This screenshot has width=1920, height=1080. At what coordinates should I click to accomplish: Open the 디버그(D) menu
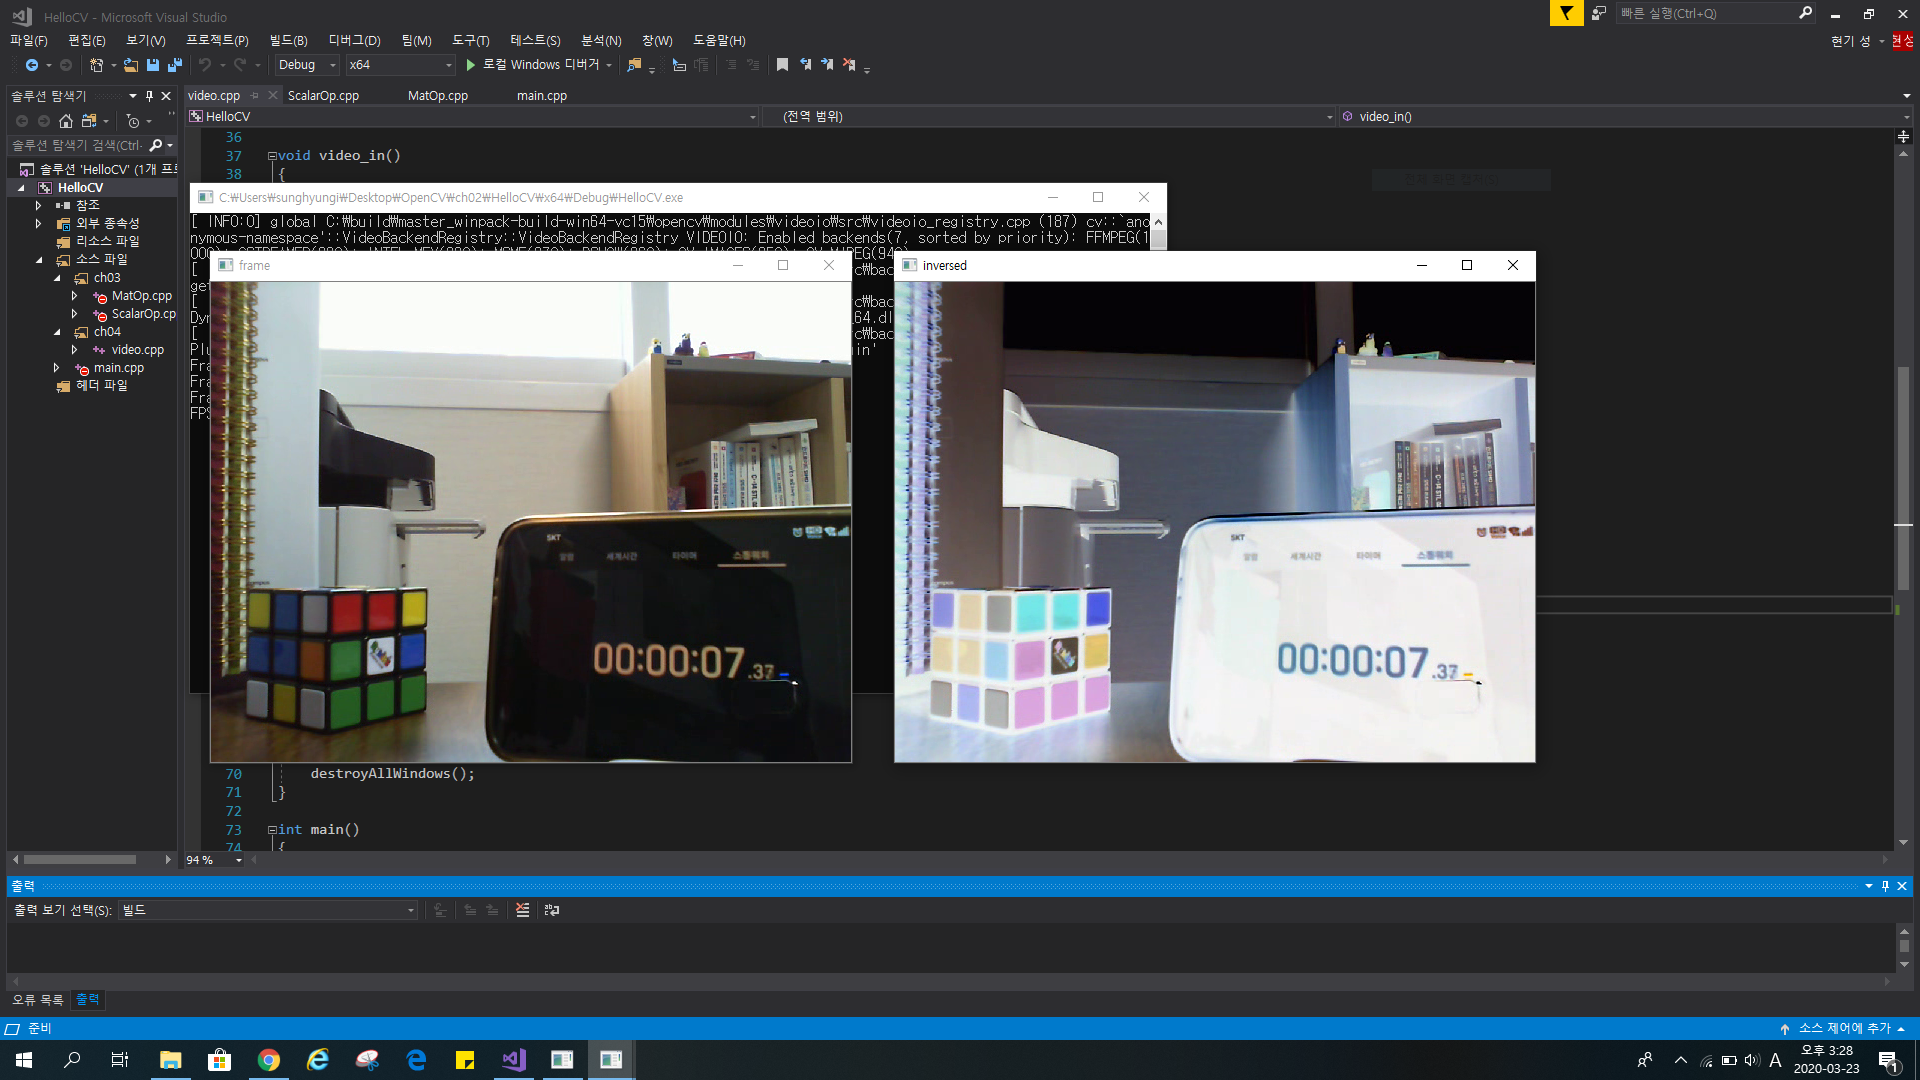click(354, 40)
